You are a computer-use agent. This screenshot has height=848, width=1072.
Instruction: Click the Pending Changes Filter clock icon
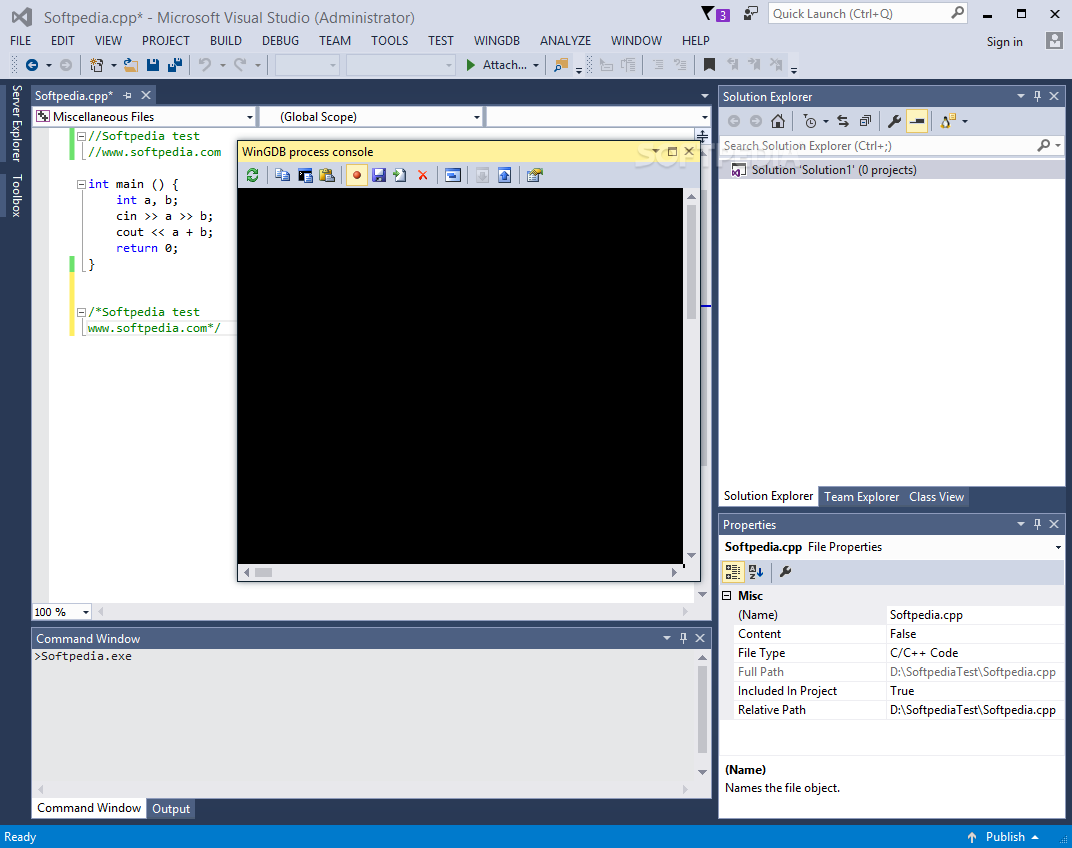[x=809, y=122]
